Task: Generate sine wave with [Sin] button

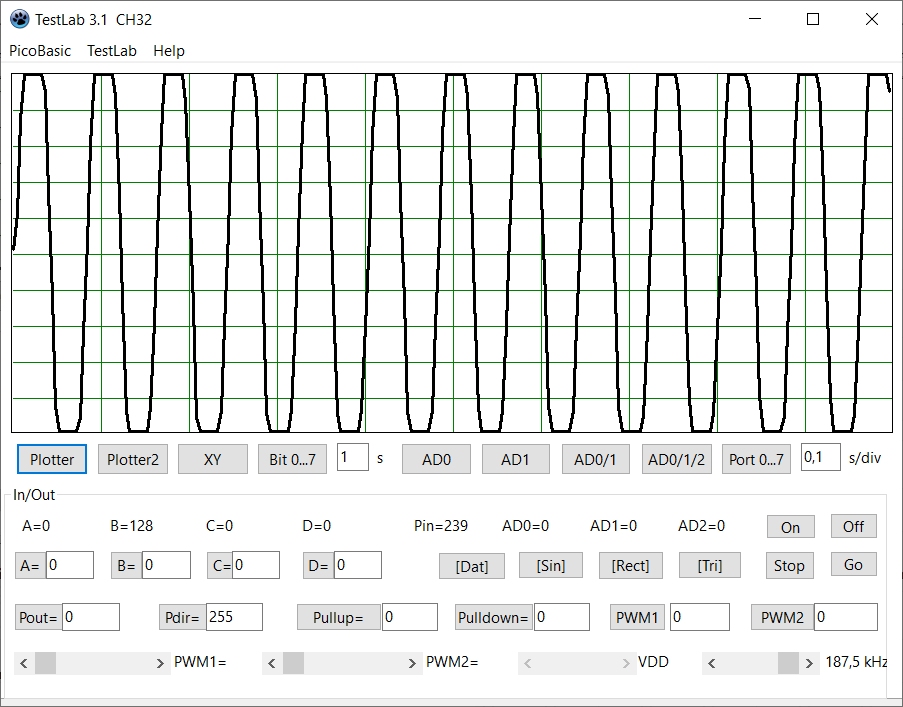Action: [x=550, y=565]
